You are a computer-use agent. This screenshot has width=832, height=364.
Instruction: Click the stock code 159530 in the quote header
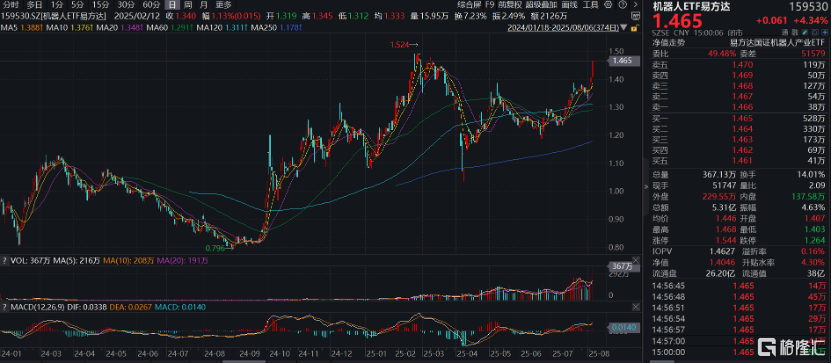pos(808,7)
